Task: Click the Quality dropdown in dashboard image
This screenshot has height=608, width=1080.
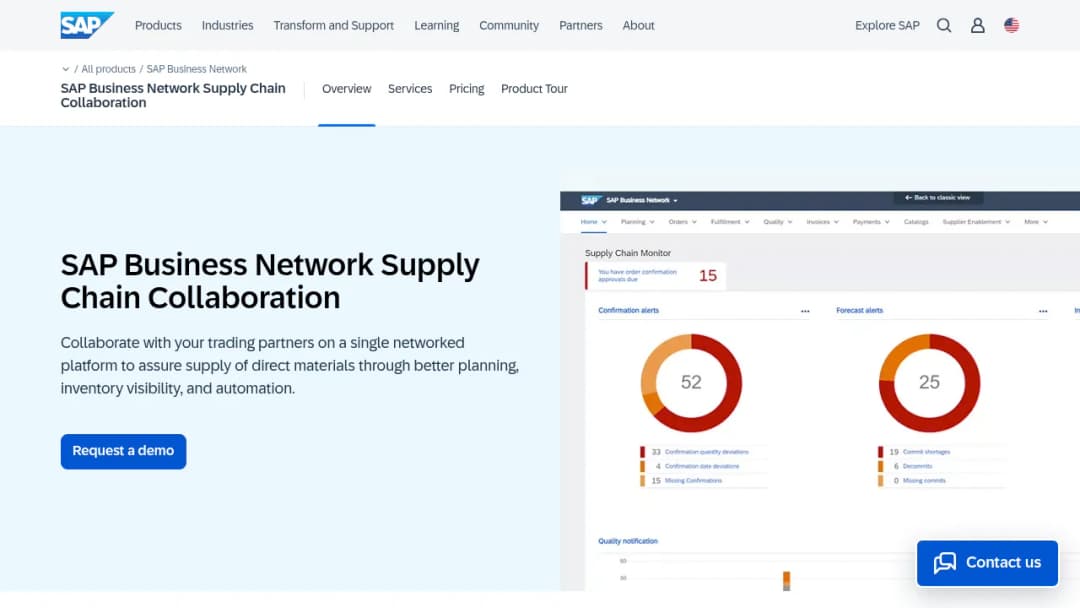Action: (778, 222)
